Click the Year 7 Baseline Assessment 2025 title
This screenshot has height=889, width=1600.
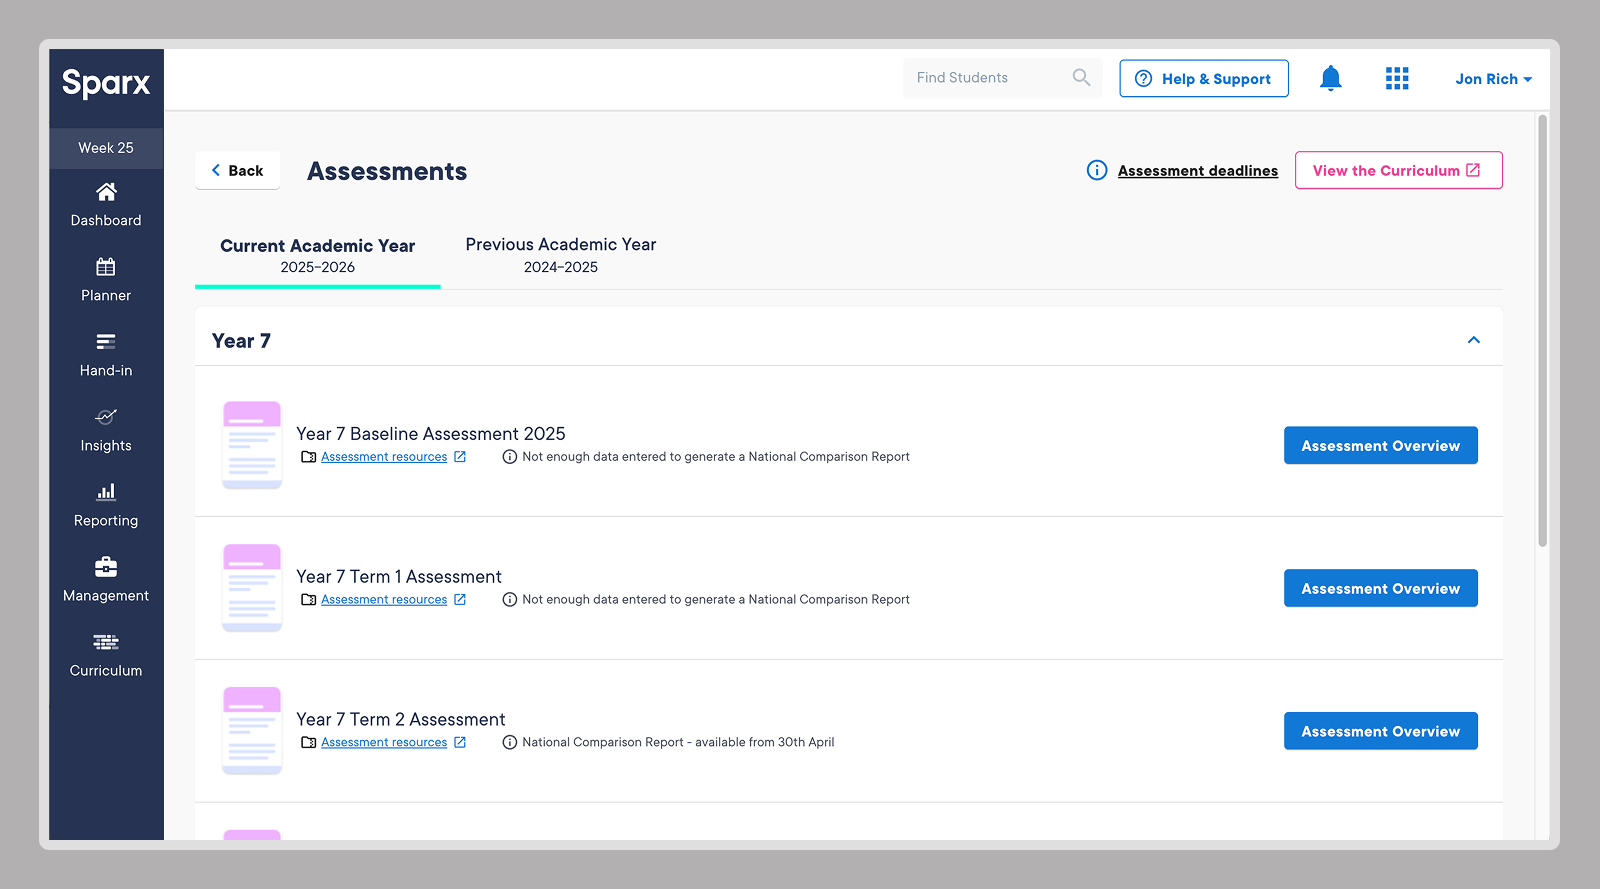coord(431,434)
